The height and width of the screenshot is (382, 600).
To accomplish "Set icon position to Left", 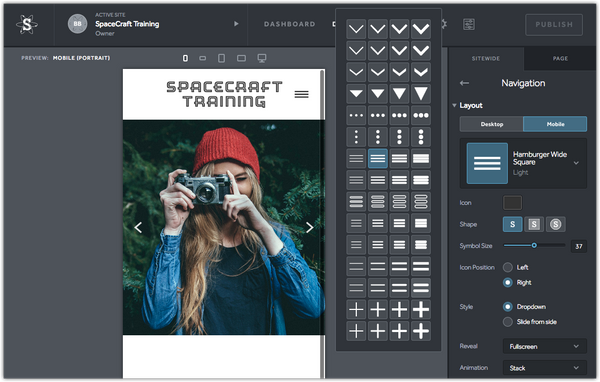I will [x=508, y=267].
